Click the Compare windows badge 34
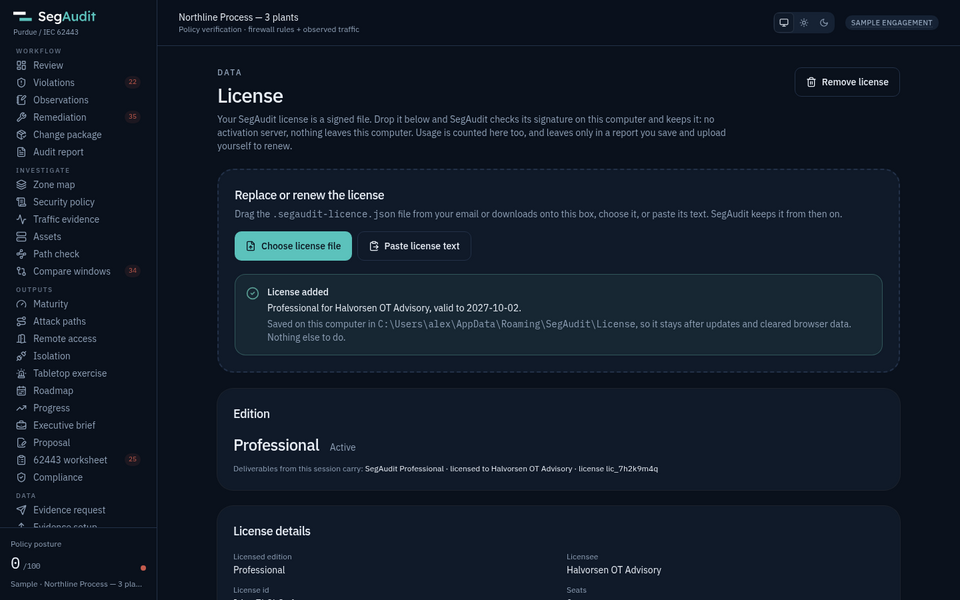This screenshot has width=960, height=600. click(x=132, y=271)
